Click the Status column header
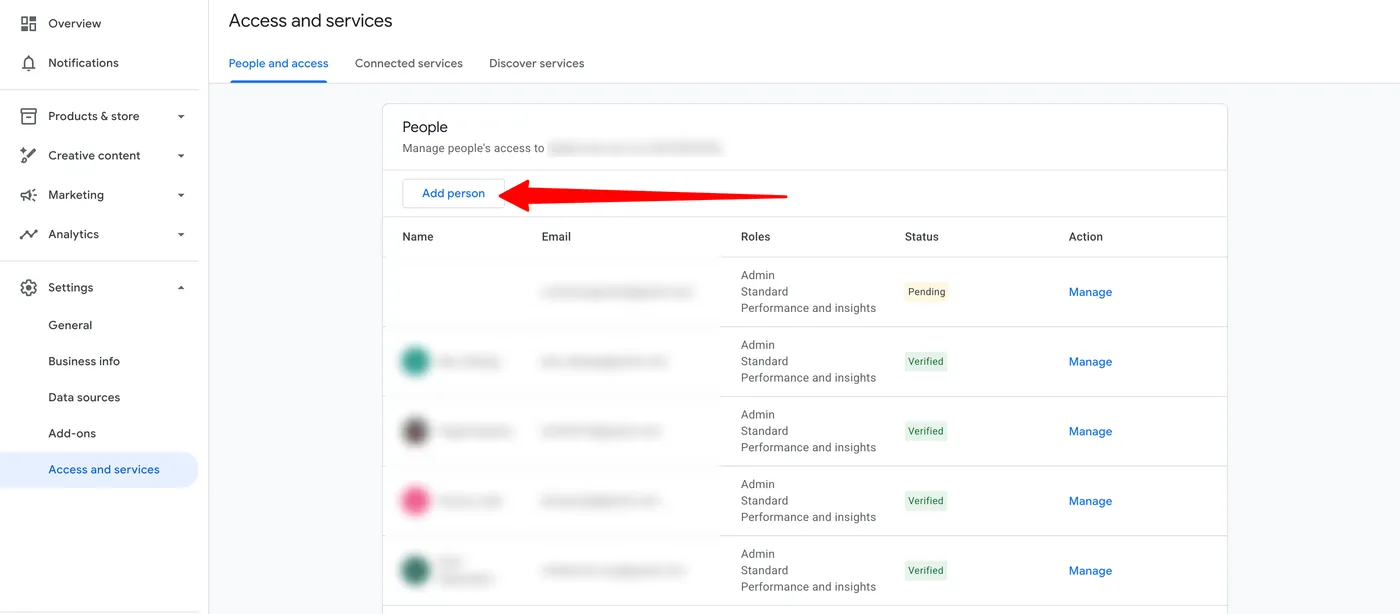1400x614 pixels. (922, 237)
